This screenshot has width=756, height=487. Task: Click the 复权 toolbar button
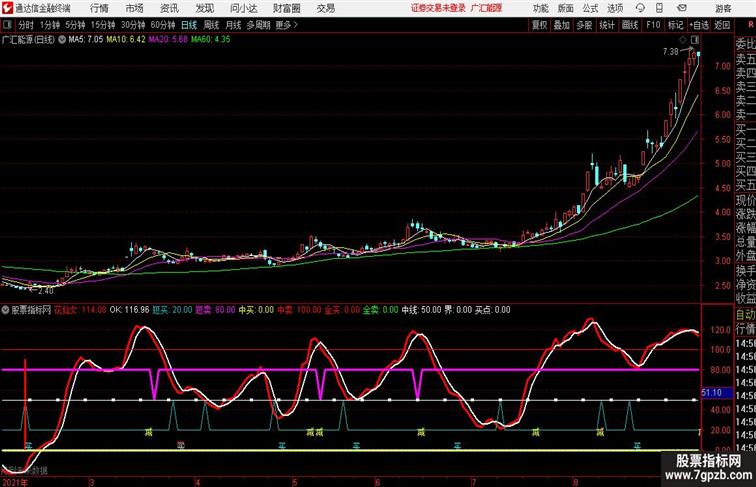tap(539, 25)
